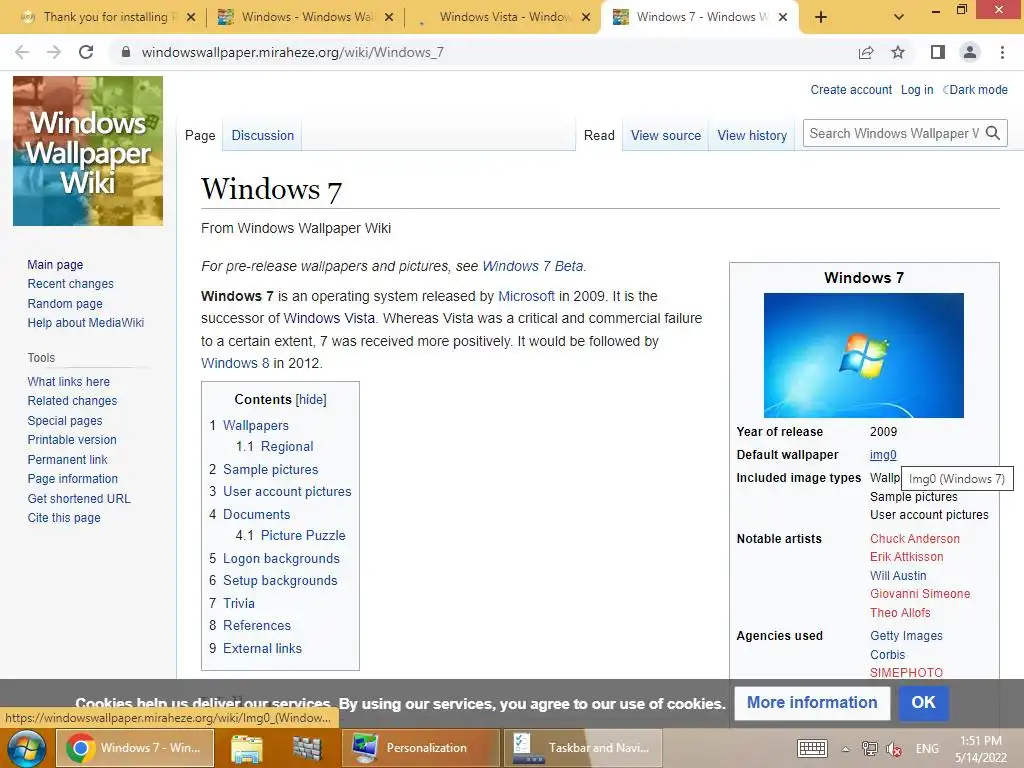Select the View source tab
This screenshot has width=1024, height=768.
coord(665,135)
